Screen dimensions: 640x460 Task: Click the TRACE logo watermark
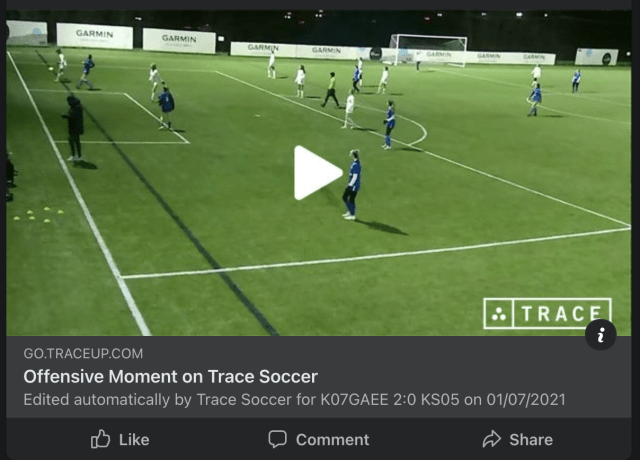(x=547, y=313)
